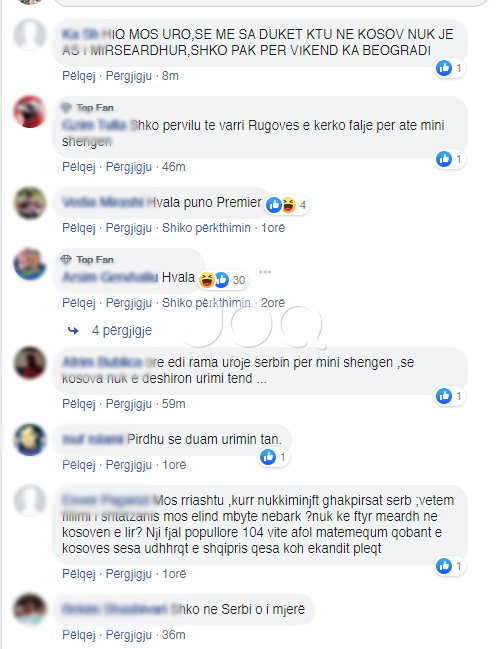Image resolution: width=496 pixels, height=649 pixels.
Task: Open the profile picture of the 'Hvala puno Premier' commenter
Action: (x=30, y=203)
